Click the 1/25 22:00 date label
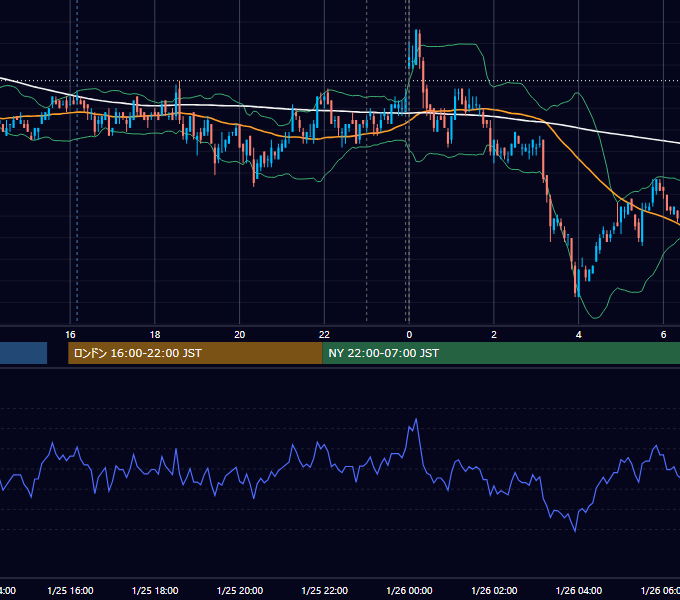The width and height of the screenshot is (680, 600). (324, 590)
